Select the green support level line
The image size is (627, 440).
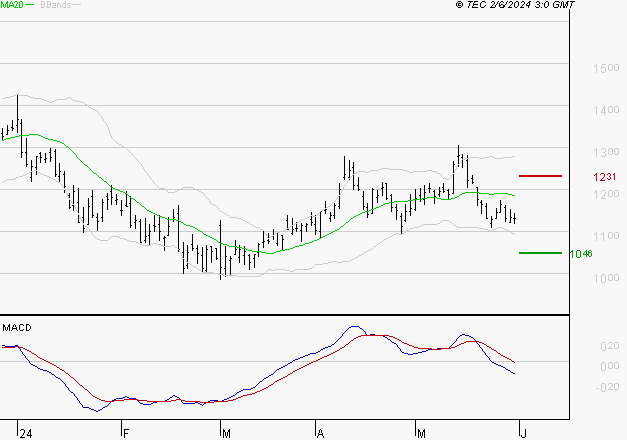[540, 253]
